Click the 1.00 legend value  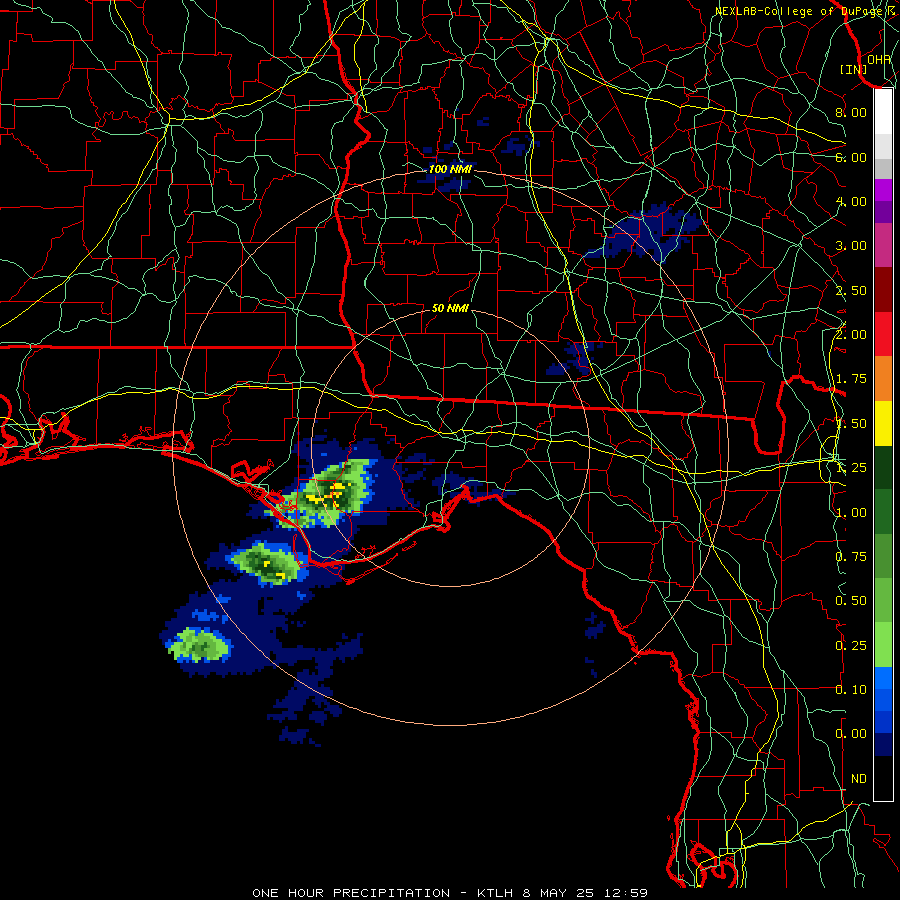(x=851, y=513)
